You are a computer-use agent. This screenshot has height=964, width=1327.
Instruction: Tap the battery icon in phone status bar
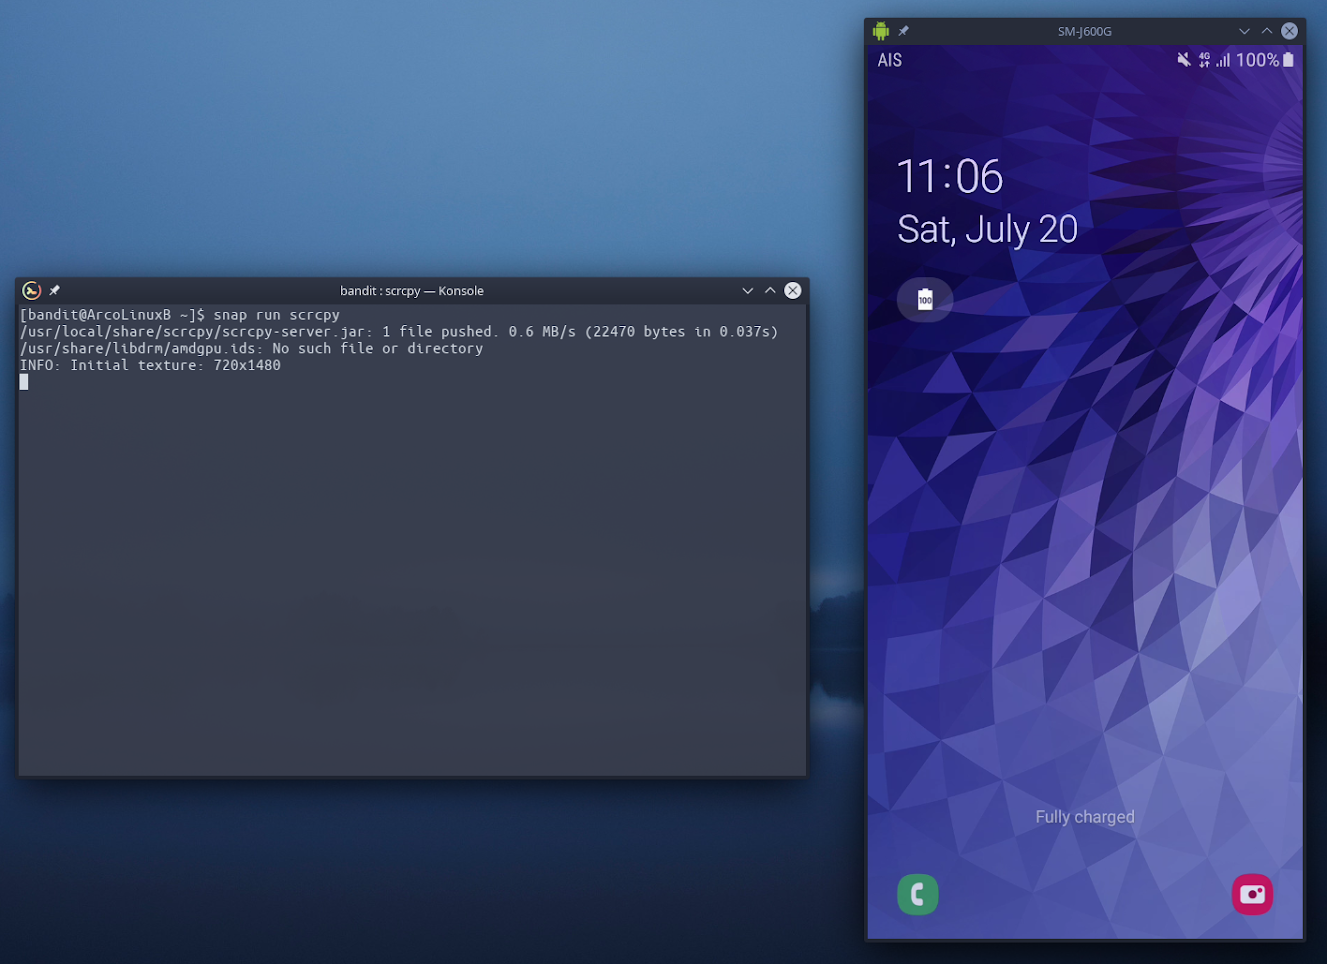click(x=1288, y=60)
